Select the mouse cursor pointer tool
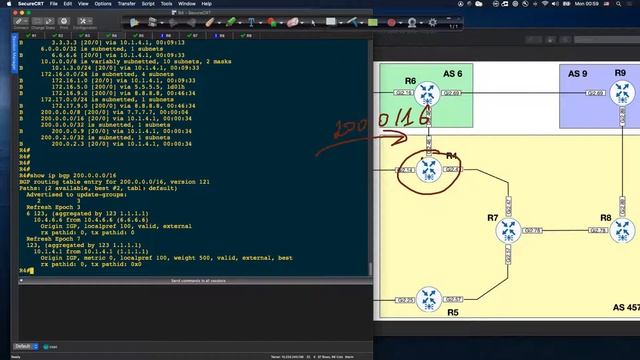The width and height of the screenshot is (640, 360). click(313, 22)
